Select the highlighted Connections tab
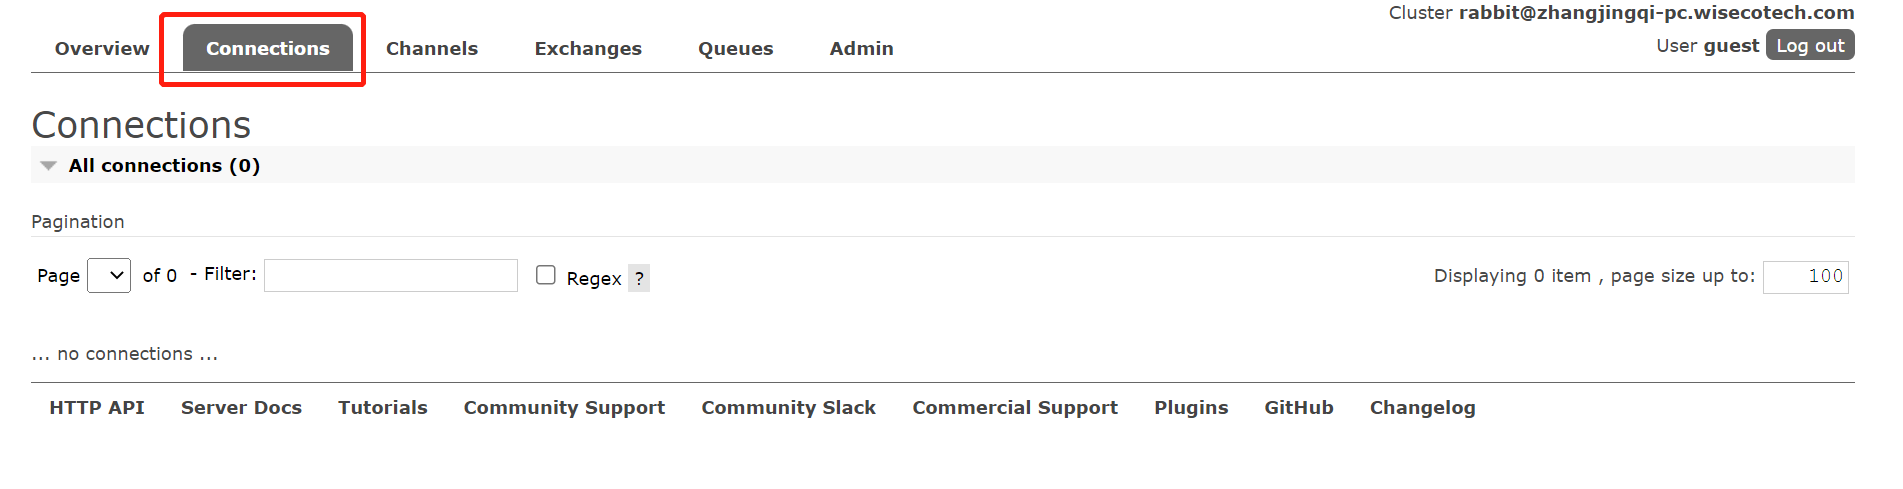The image size is (1903, 489). pyautogui.click(x=268, y=48)
